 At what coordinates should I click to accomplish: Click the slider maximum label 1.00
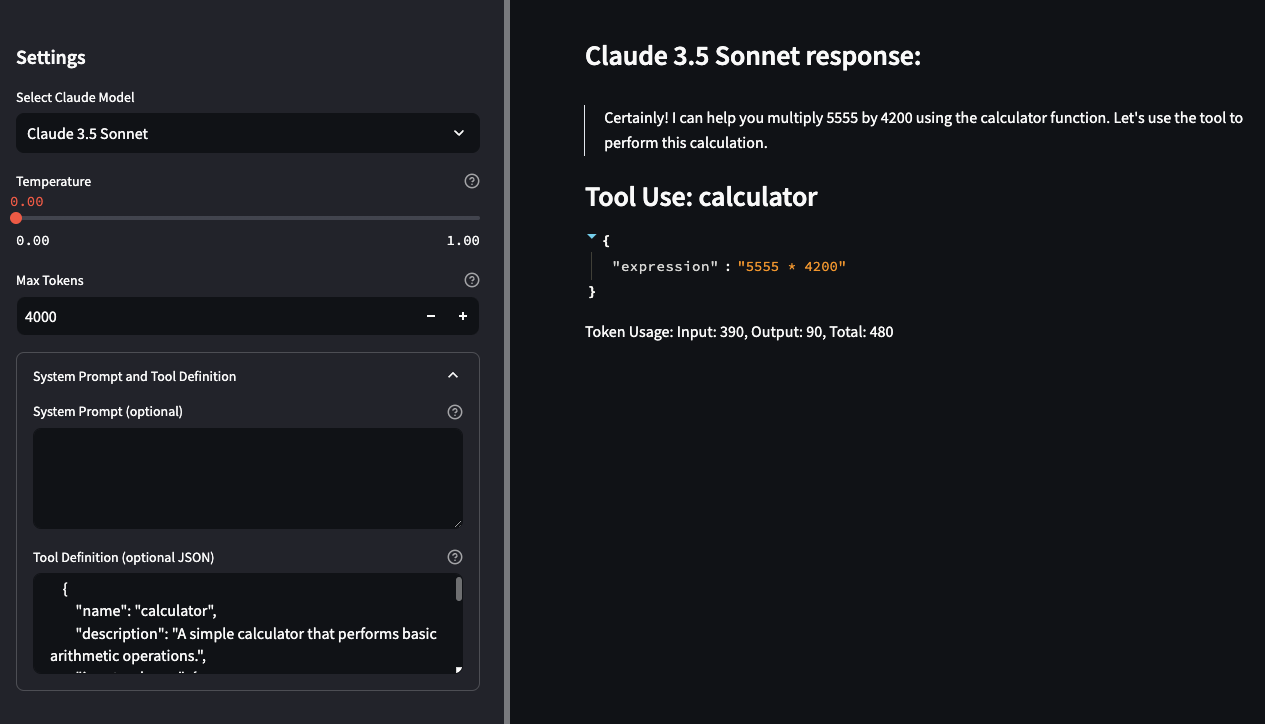tap(463, 240)
